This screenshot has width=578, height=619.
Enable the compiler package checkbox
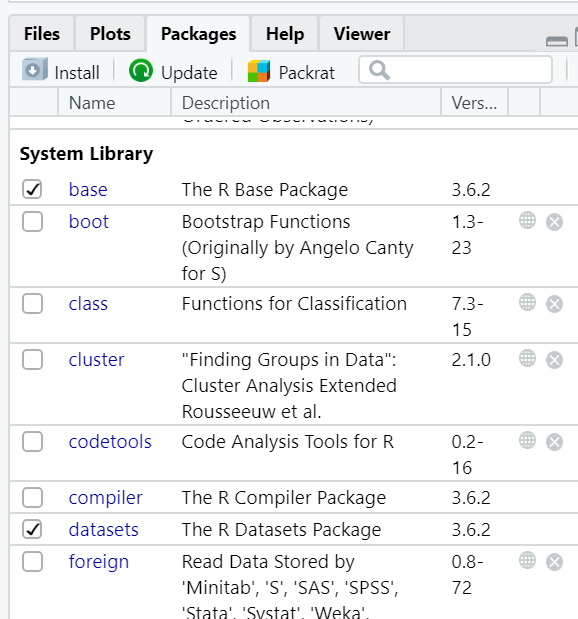pos(32,497)
